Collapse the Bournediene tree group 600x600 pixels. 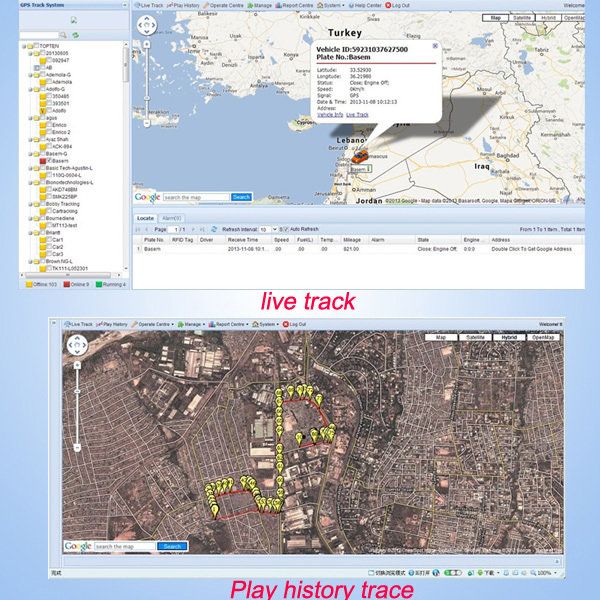pyautogui.click(x=30, y=218)
